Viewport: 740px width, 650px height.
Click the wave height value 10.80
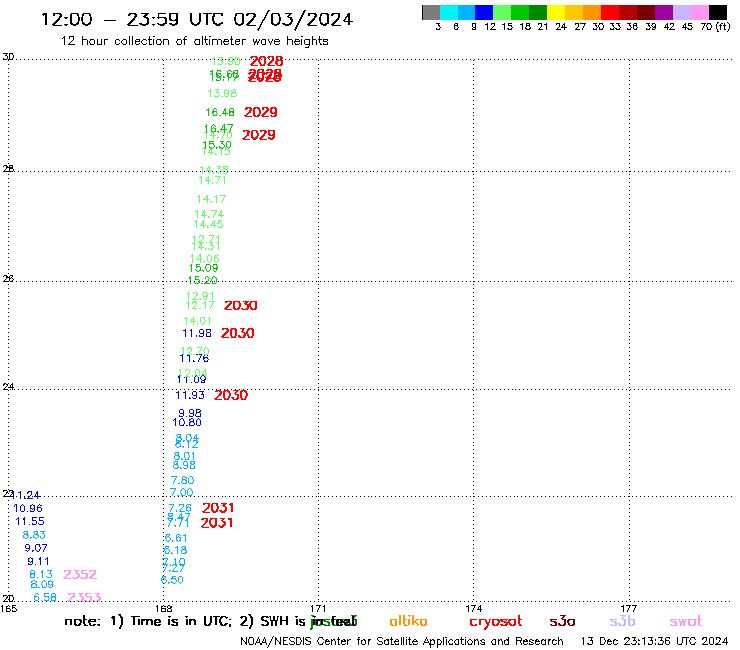tap(187, 422)
